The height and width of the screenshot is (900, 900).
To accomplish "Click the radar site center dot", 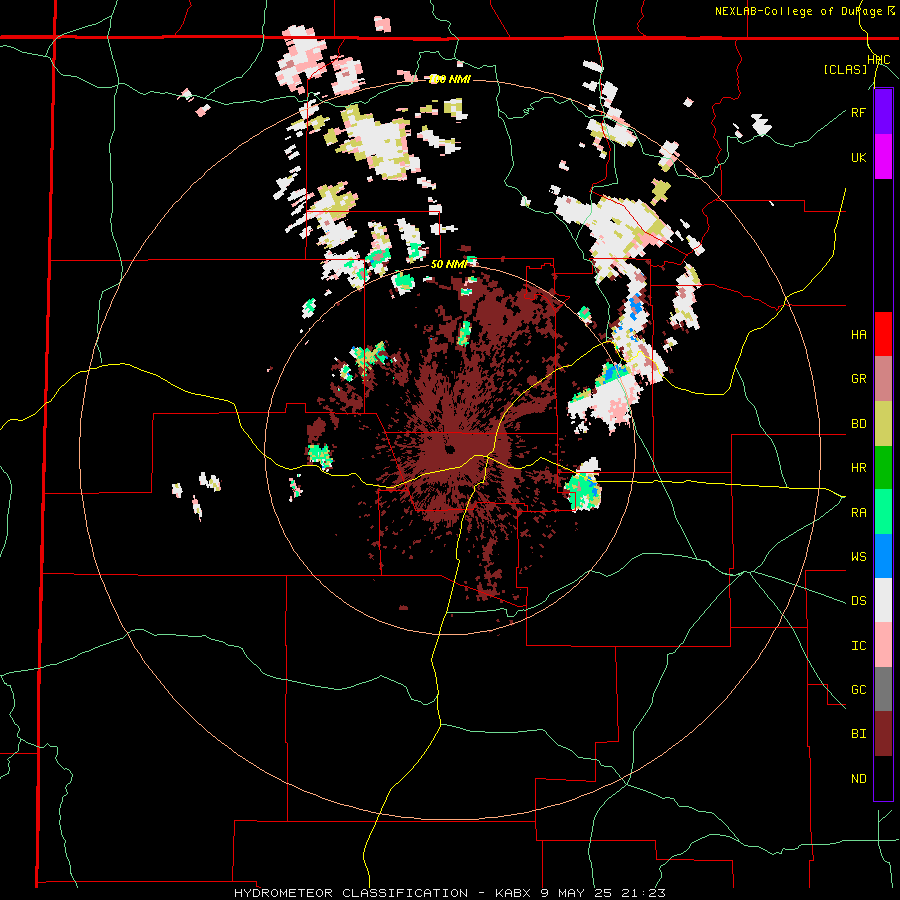I will coord(450,449).
